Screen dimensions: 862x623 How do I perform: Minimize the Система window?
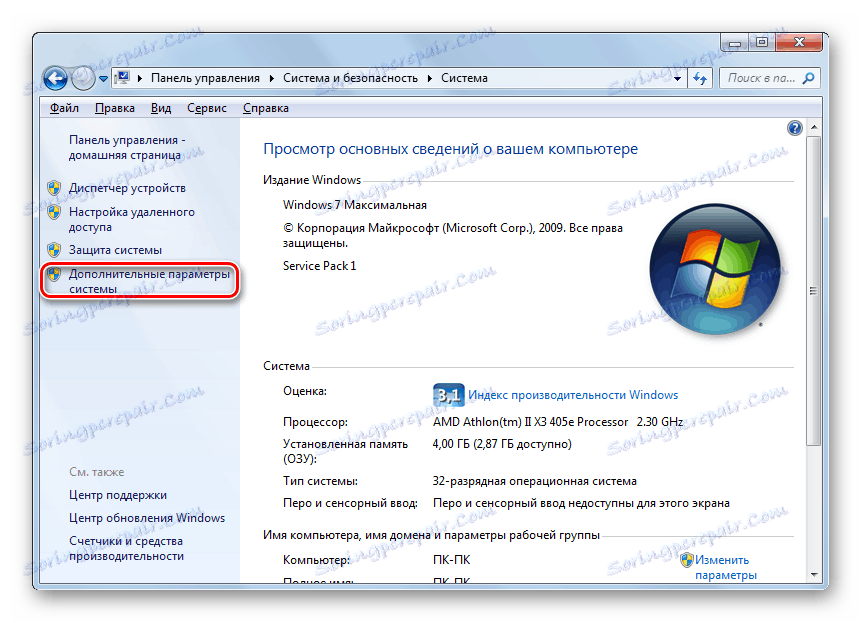click(736, 42)
